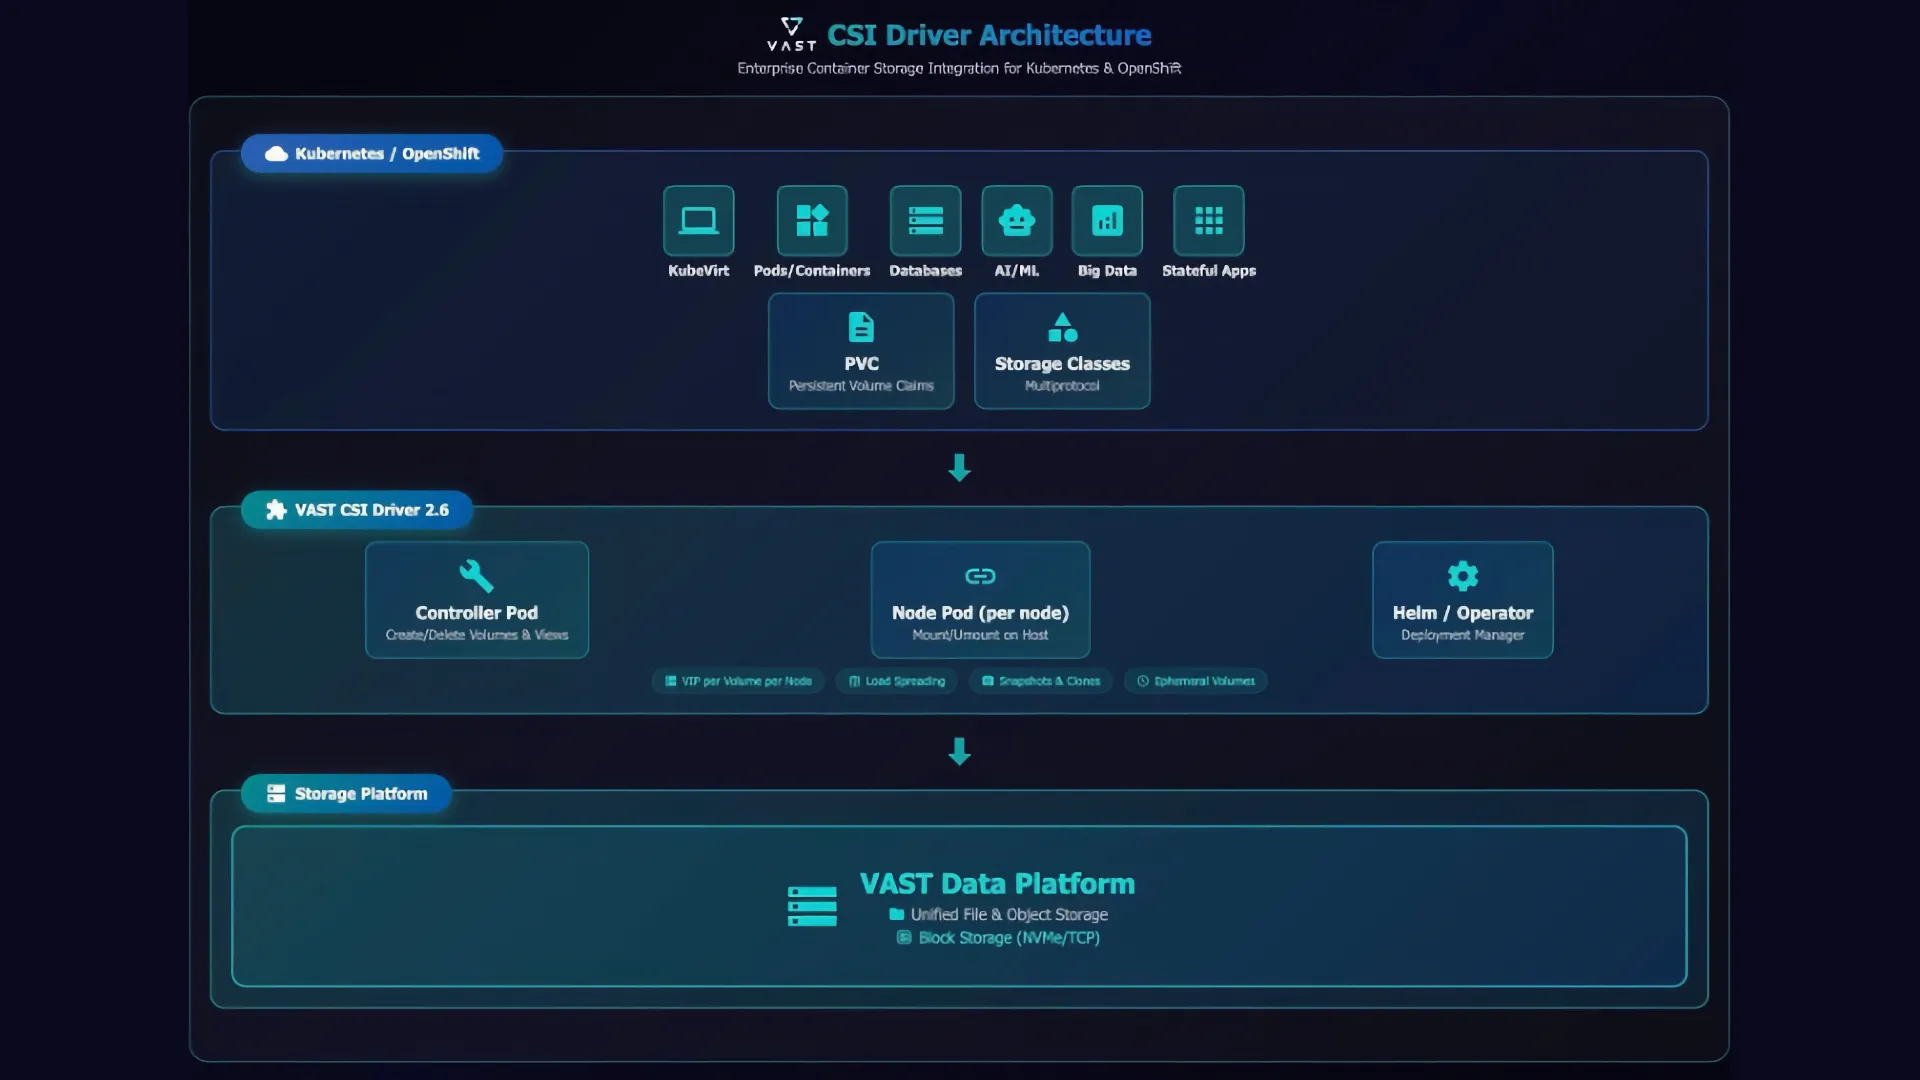The height and width of the screenshot is (1080, 1920).
Task: Click the Stateful Apps label
Action: point(1209,271)
